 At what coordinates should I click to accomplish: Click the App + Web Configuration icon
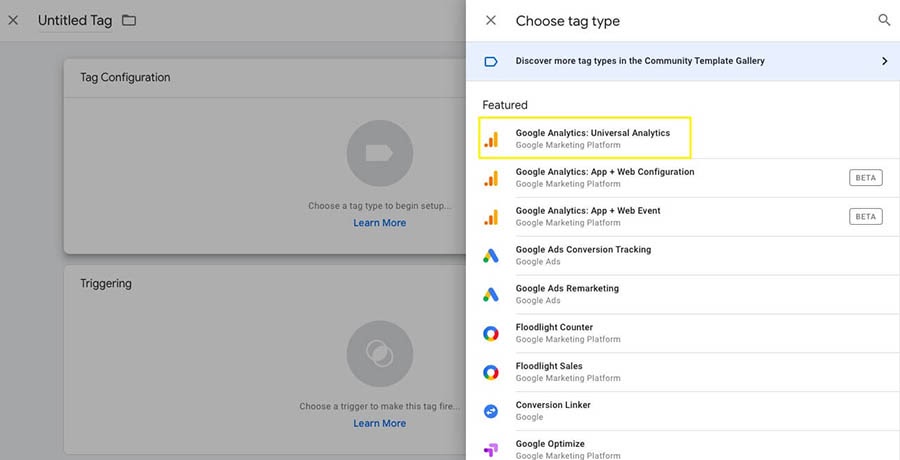coord(491,178)
